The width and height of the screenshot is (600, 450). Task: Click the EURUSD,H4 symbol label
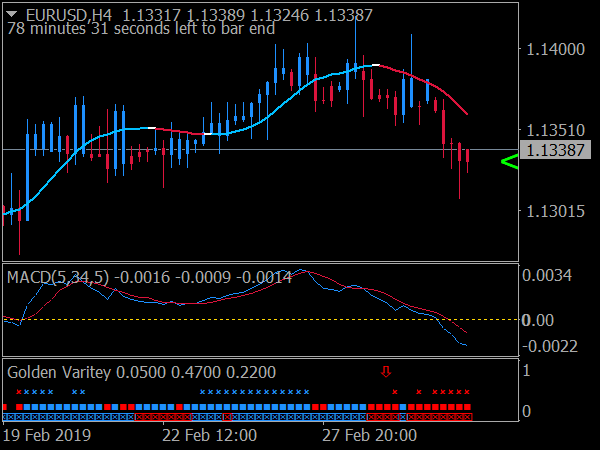coord(69,15)
